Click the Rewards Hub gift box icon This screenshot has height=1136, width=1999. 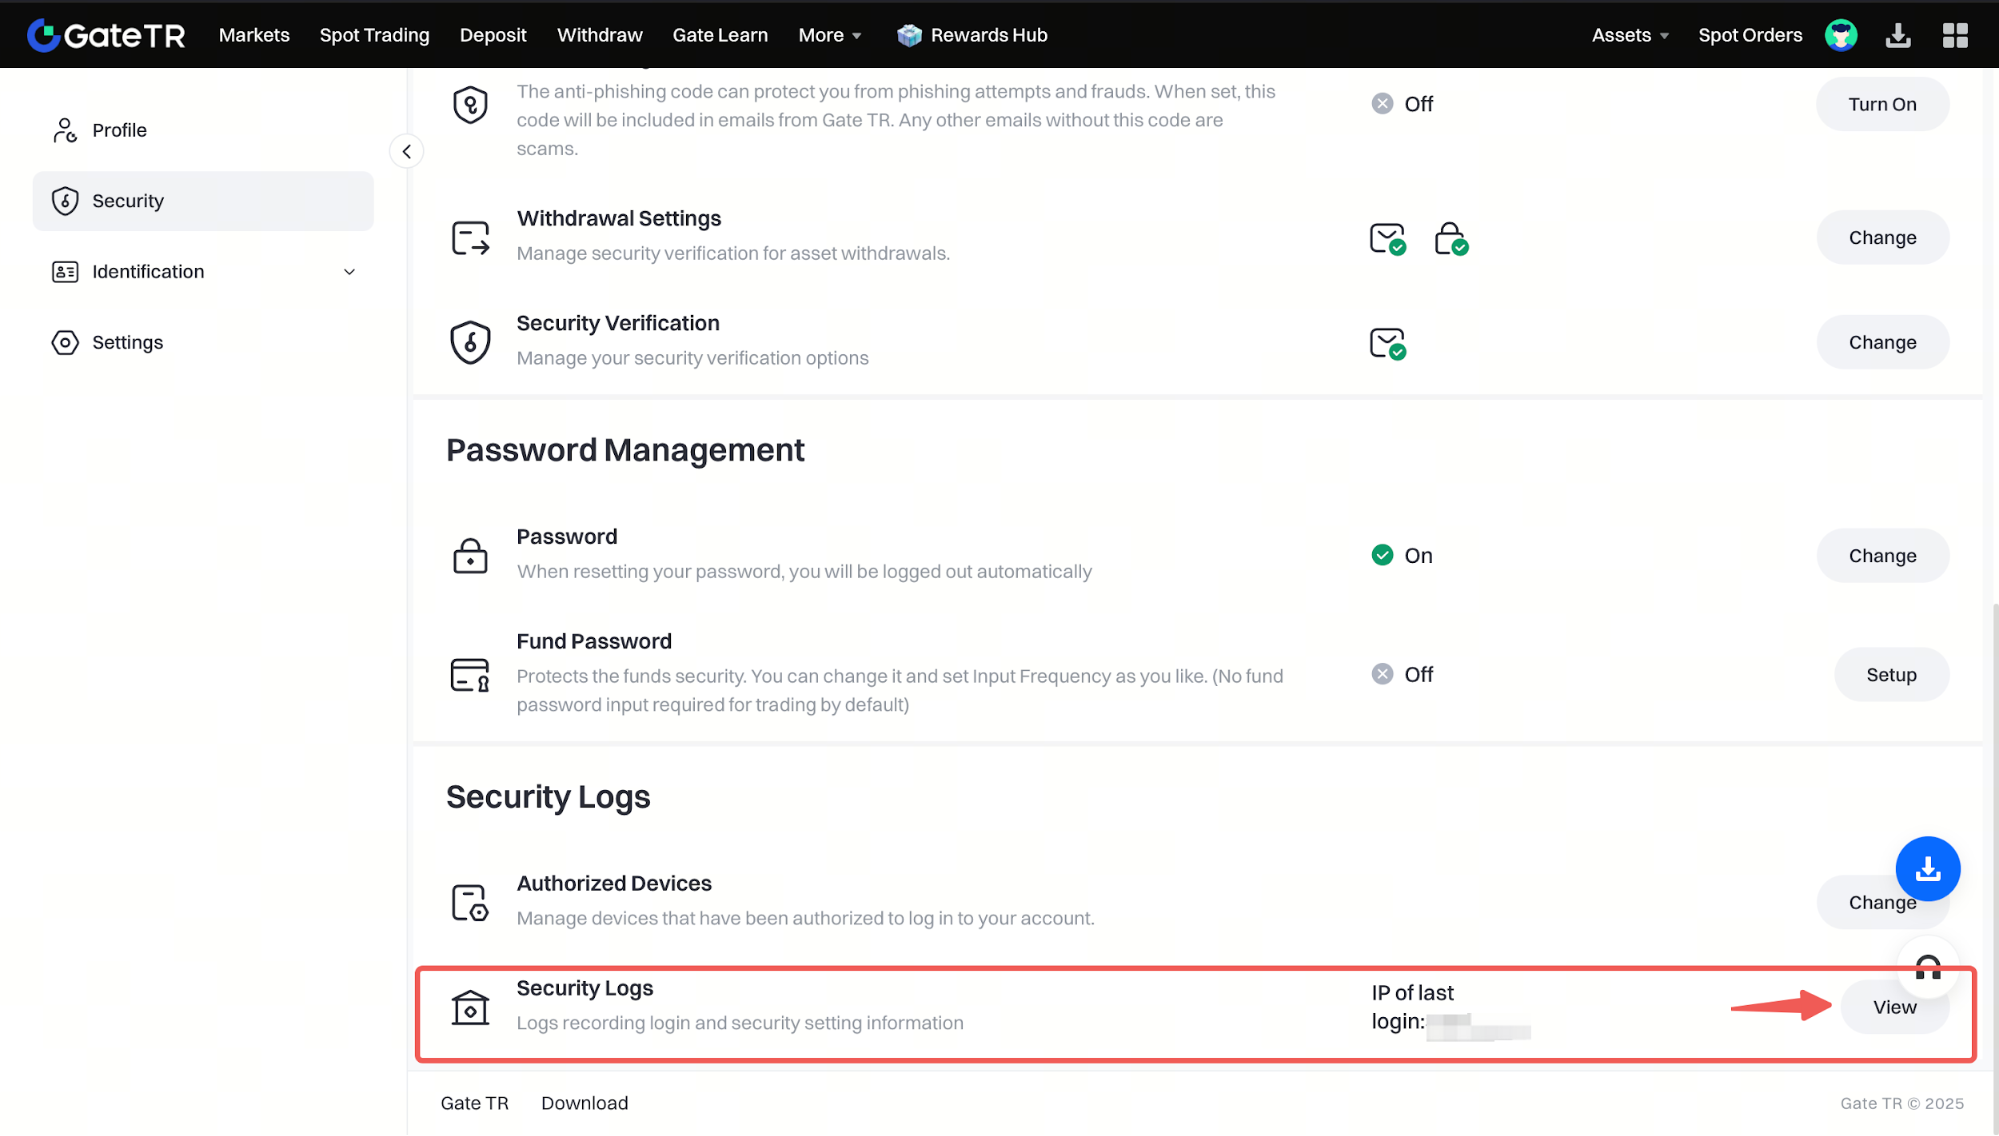[909, 35]
